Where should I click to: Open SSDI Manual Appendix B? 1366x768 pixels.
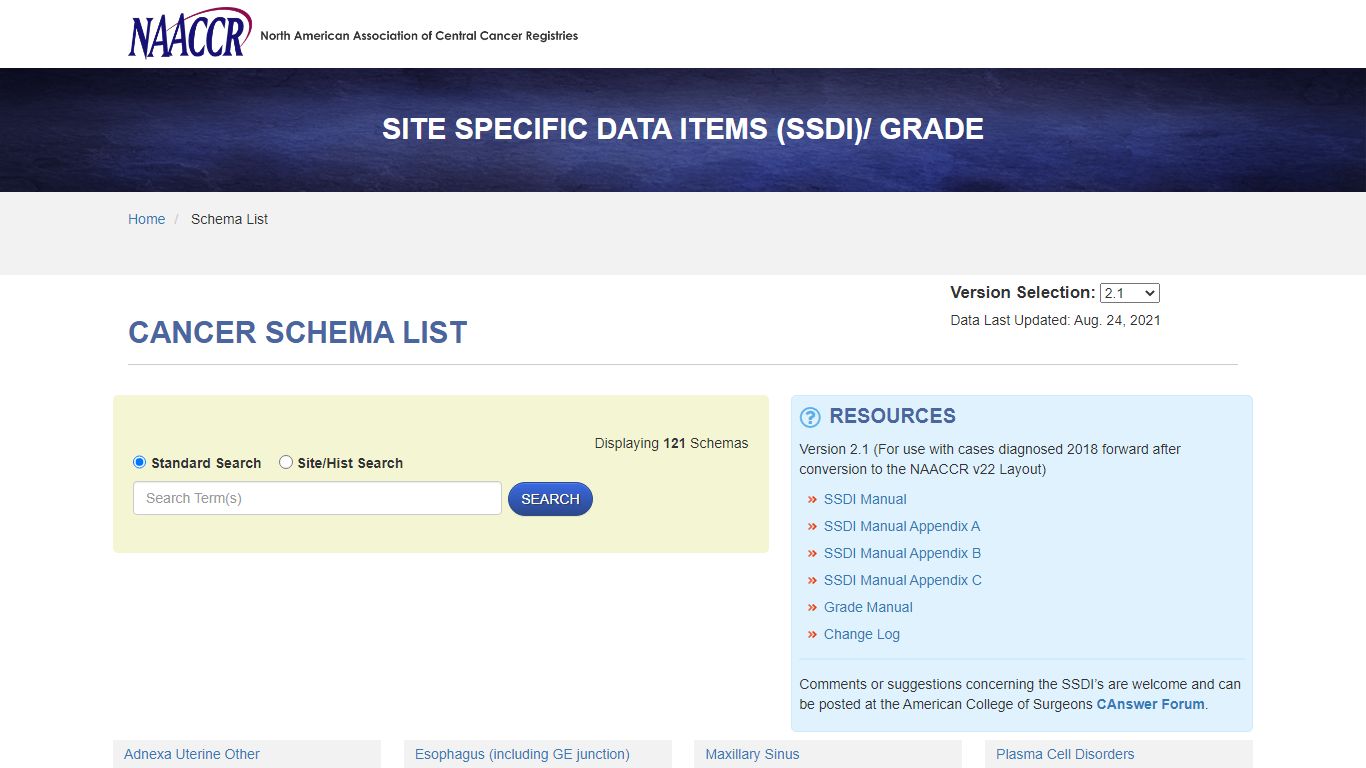coord(902,553)
